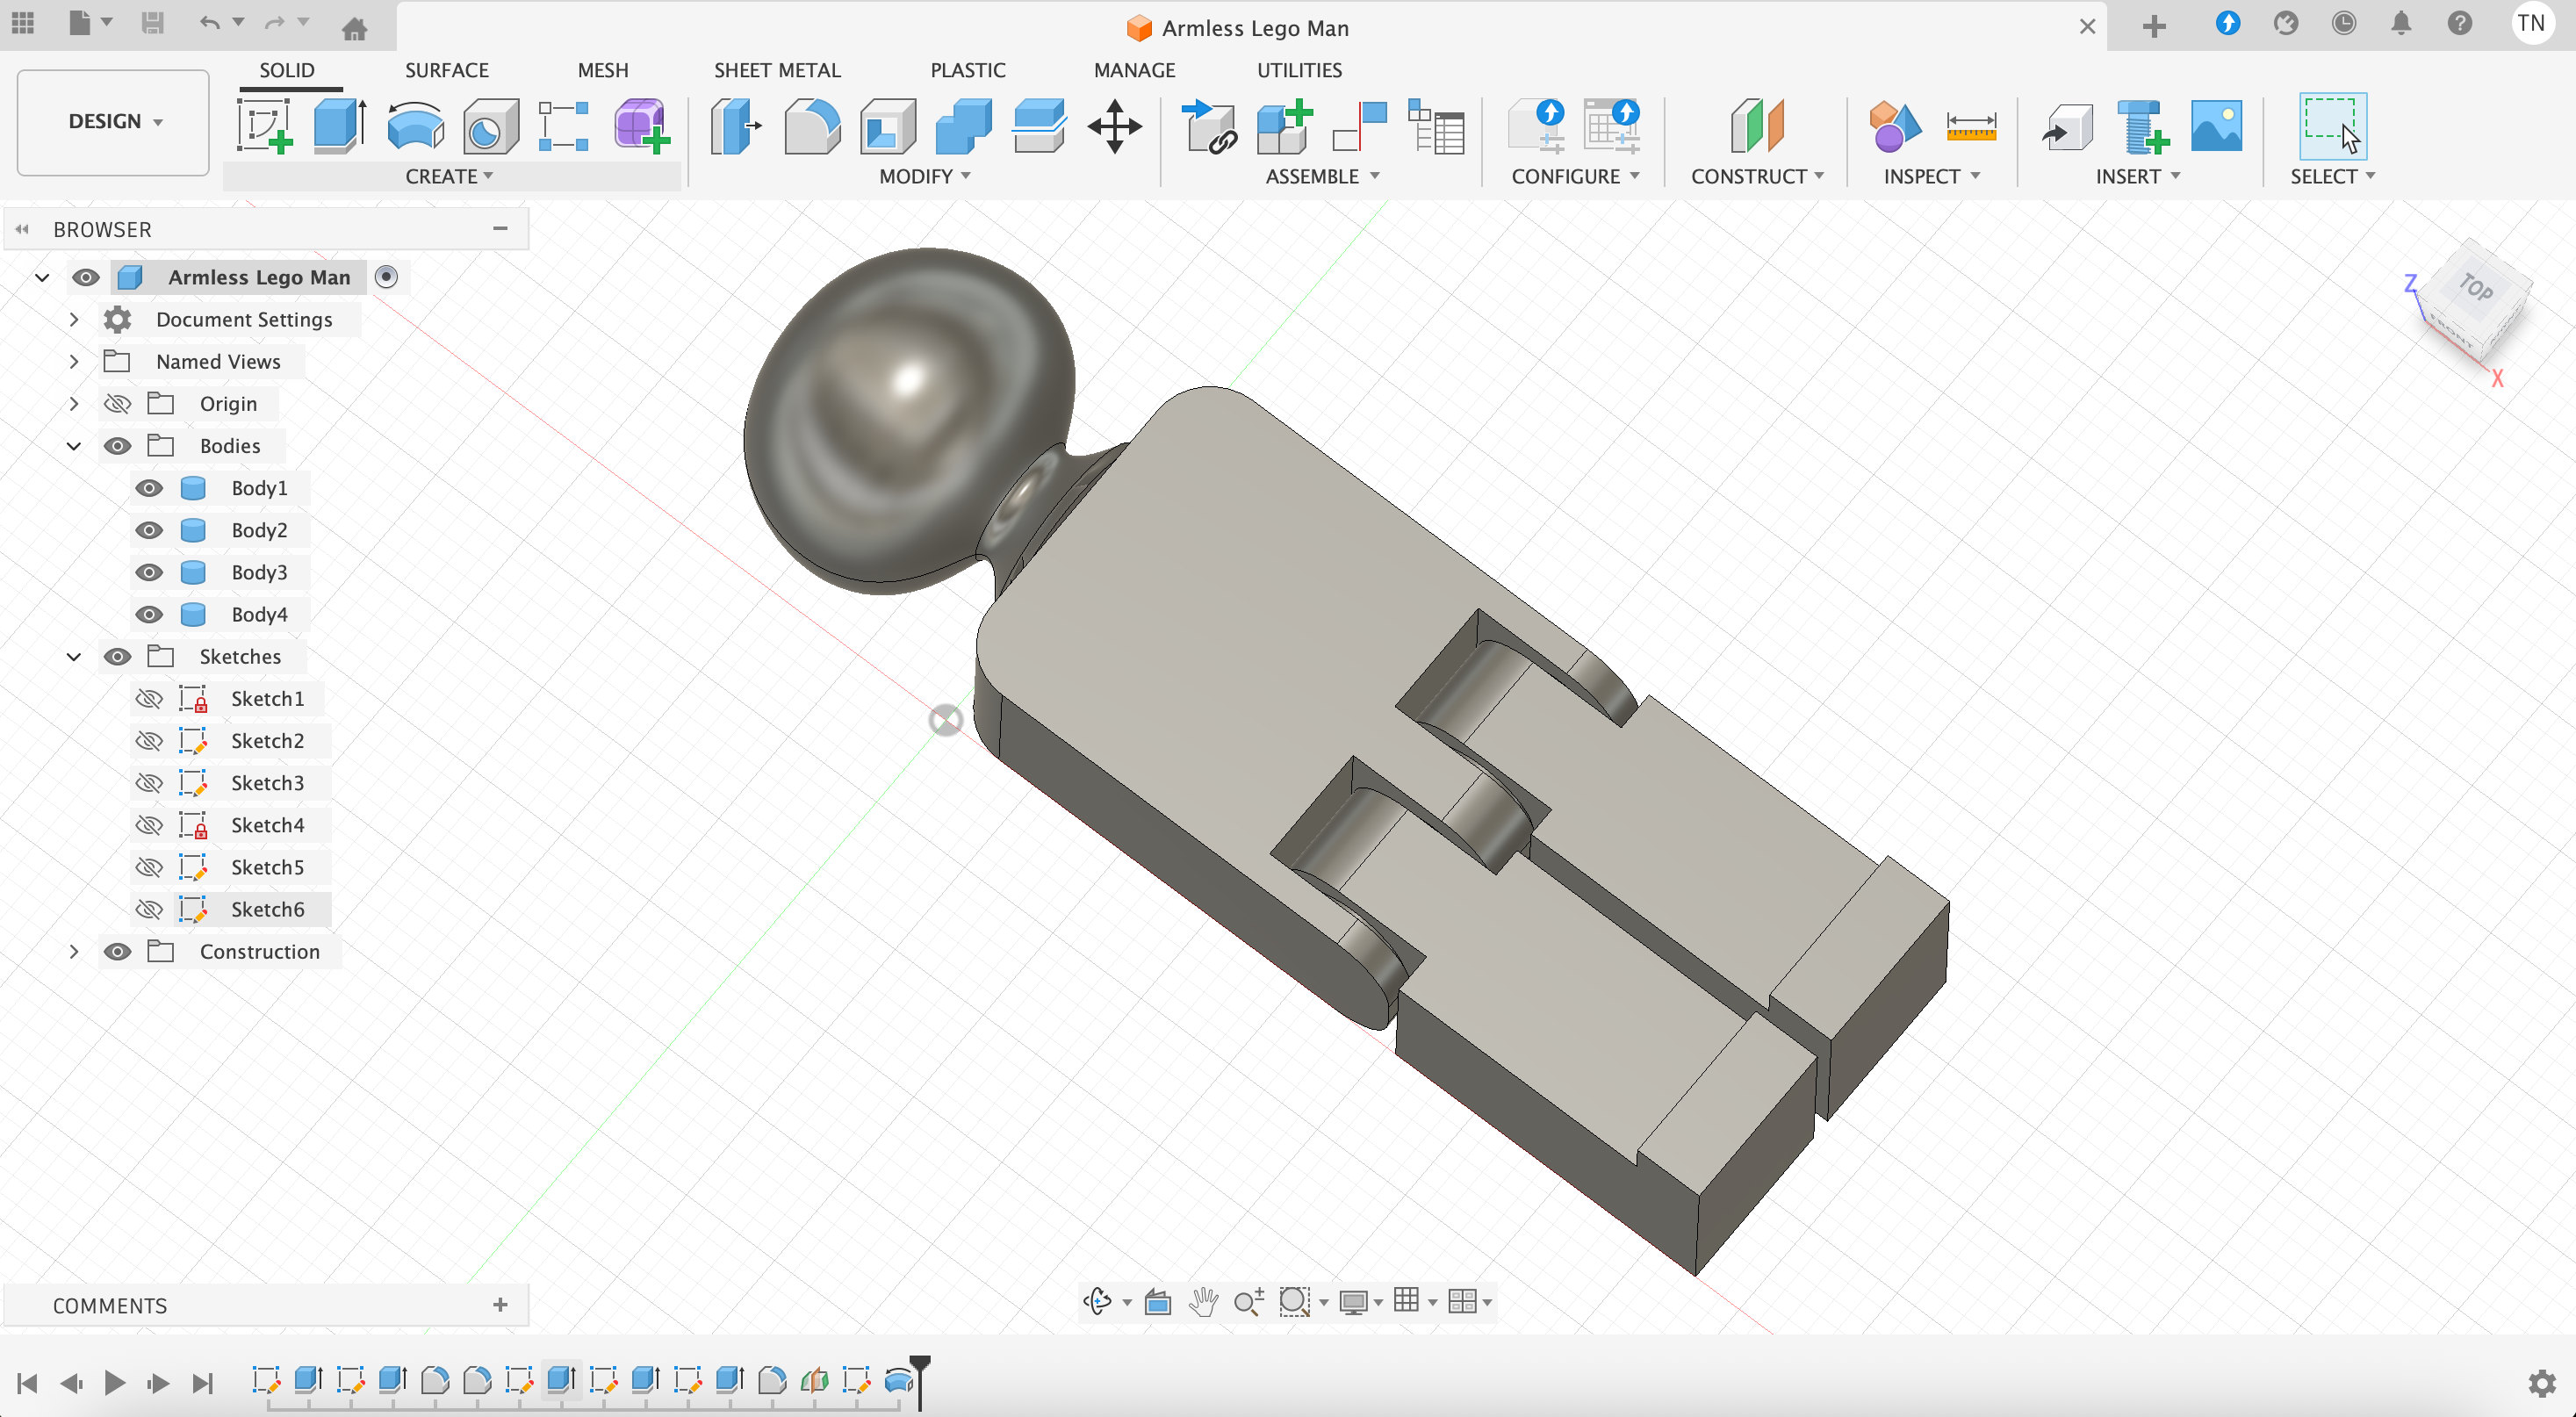Activate the Move/Copy tool icon
The height and width of the screenshot is (1417, 2576).
1114,126
